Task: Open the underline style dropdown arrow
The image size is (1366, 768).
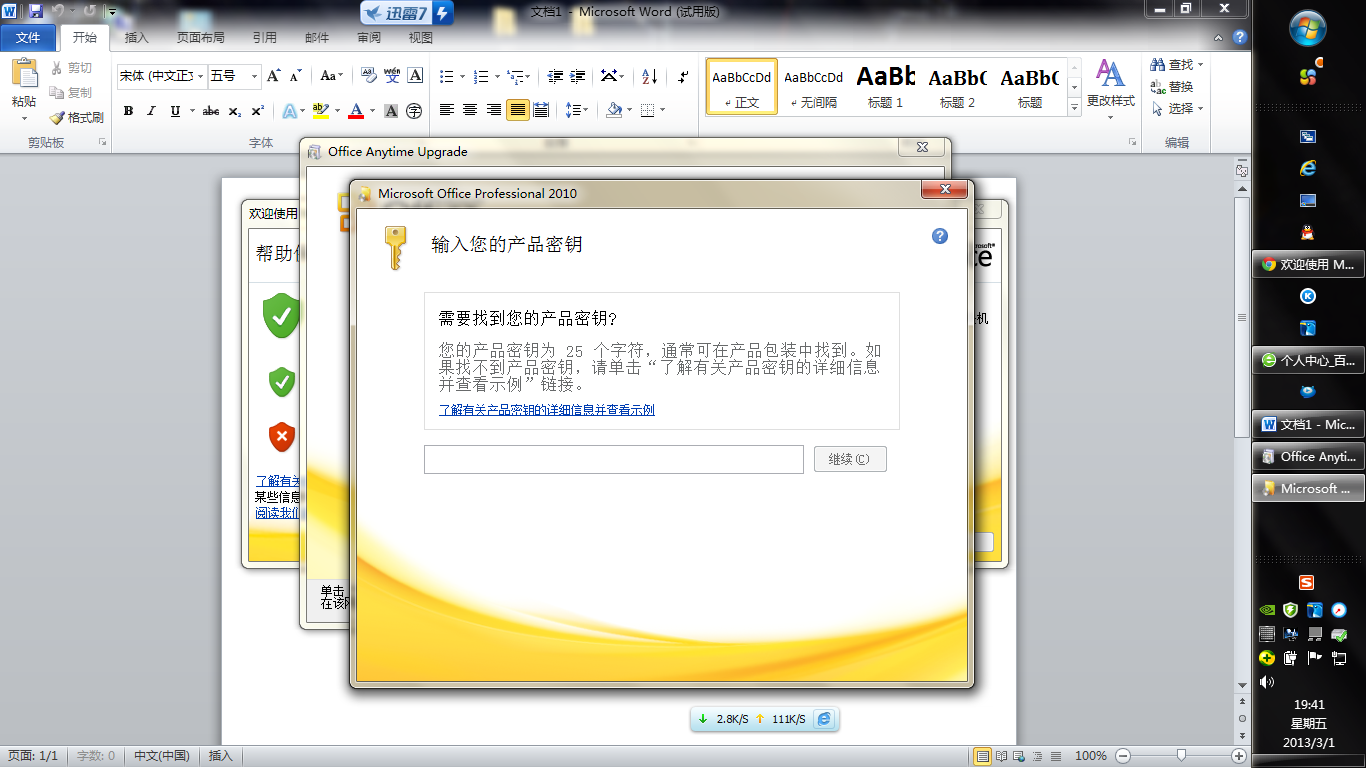Action: pyautogui.click(x=191, y=111)
